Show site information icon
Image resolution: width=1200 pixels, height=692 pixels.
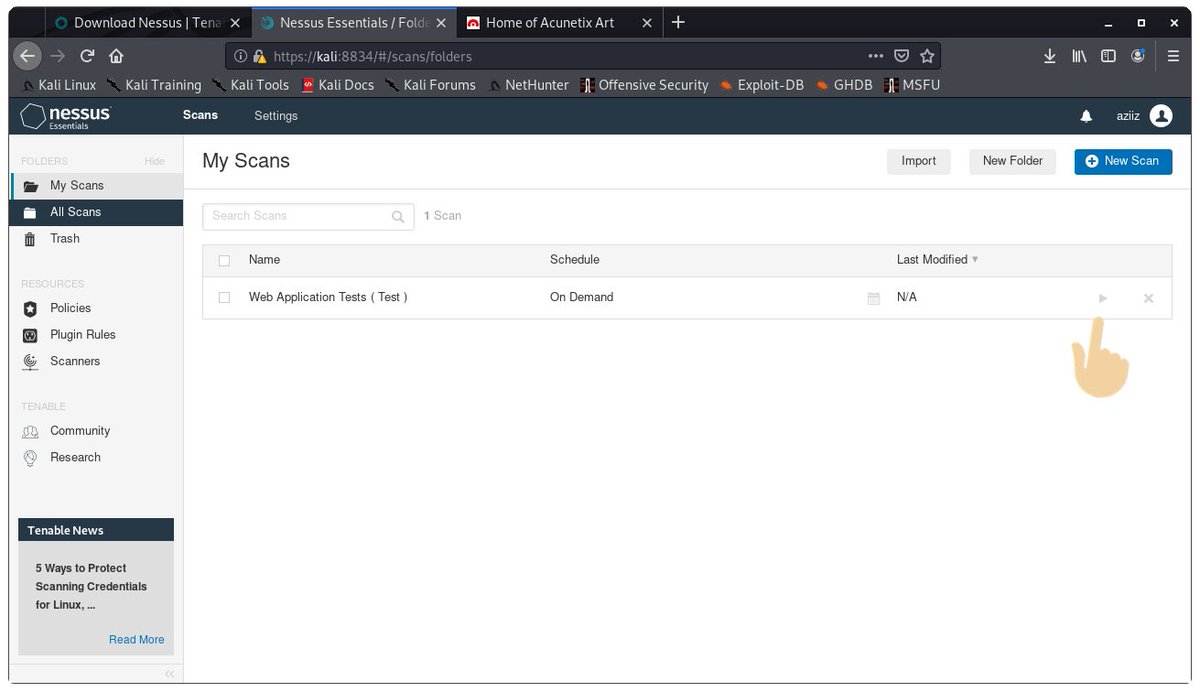click(x=240, y=57)
